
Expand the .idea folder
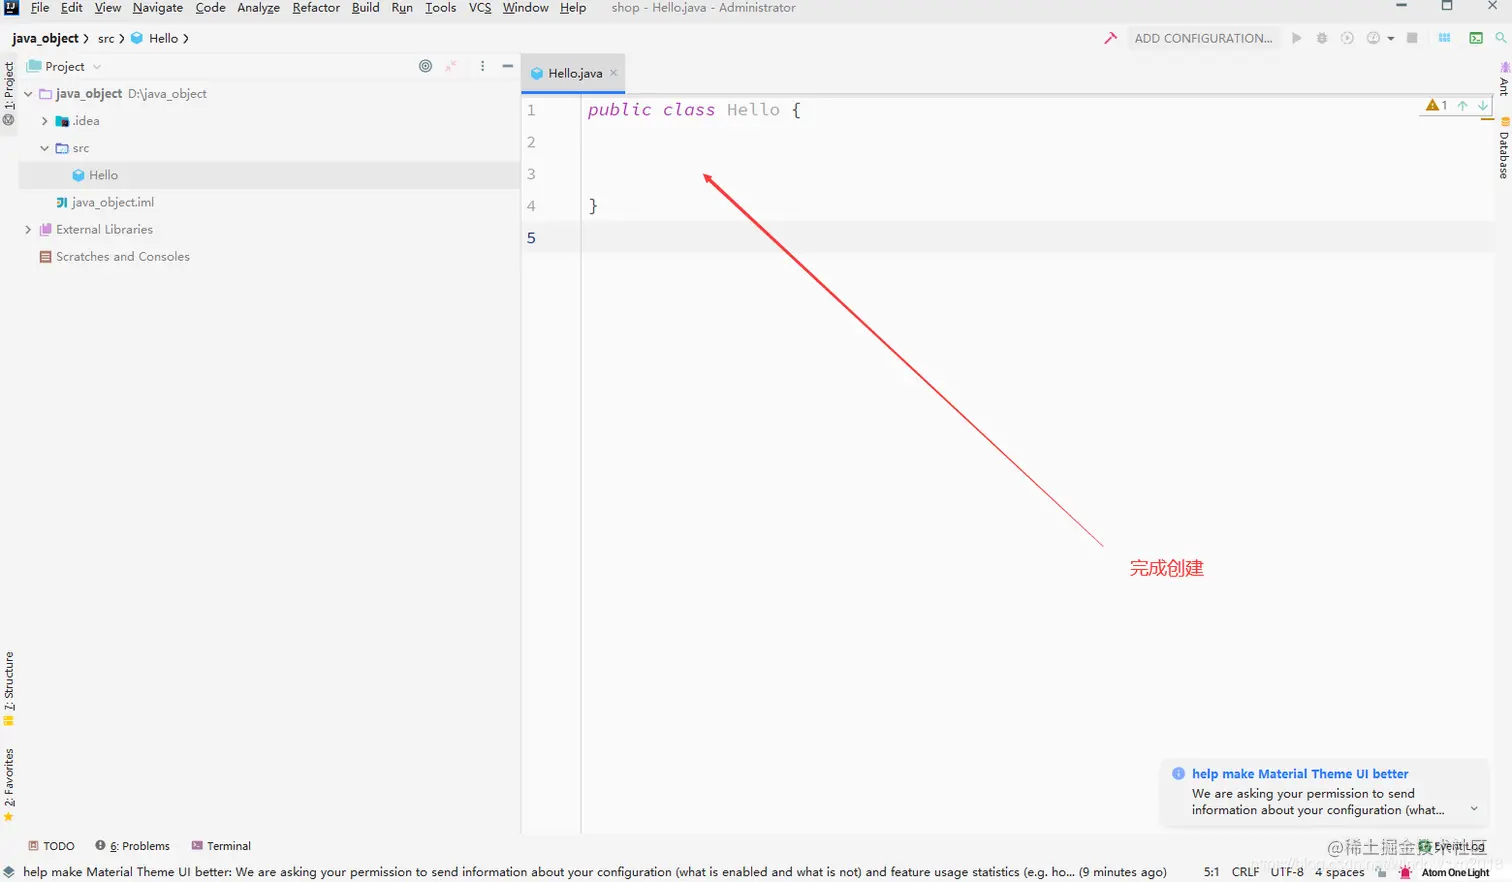tap(44, 121)
